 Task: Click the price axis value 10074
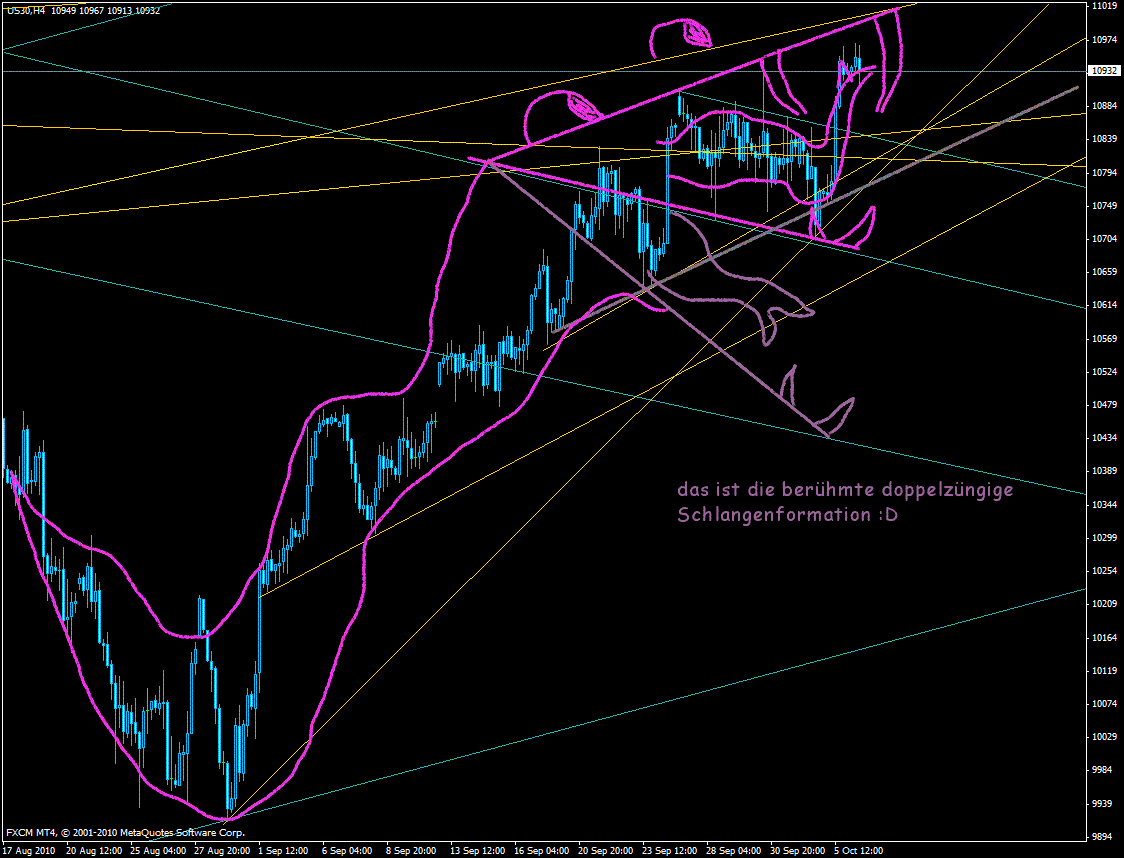1105,704
